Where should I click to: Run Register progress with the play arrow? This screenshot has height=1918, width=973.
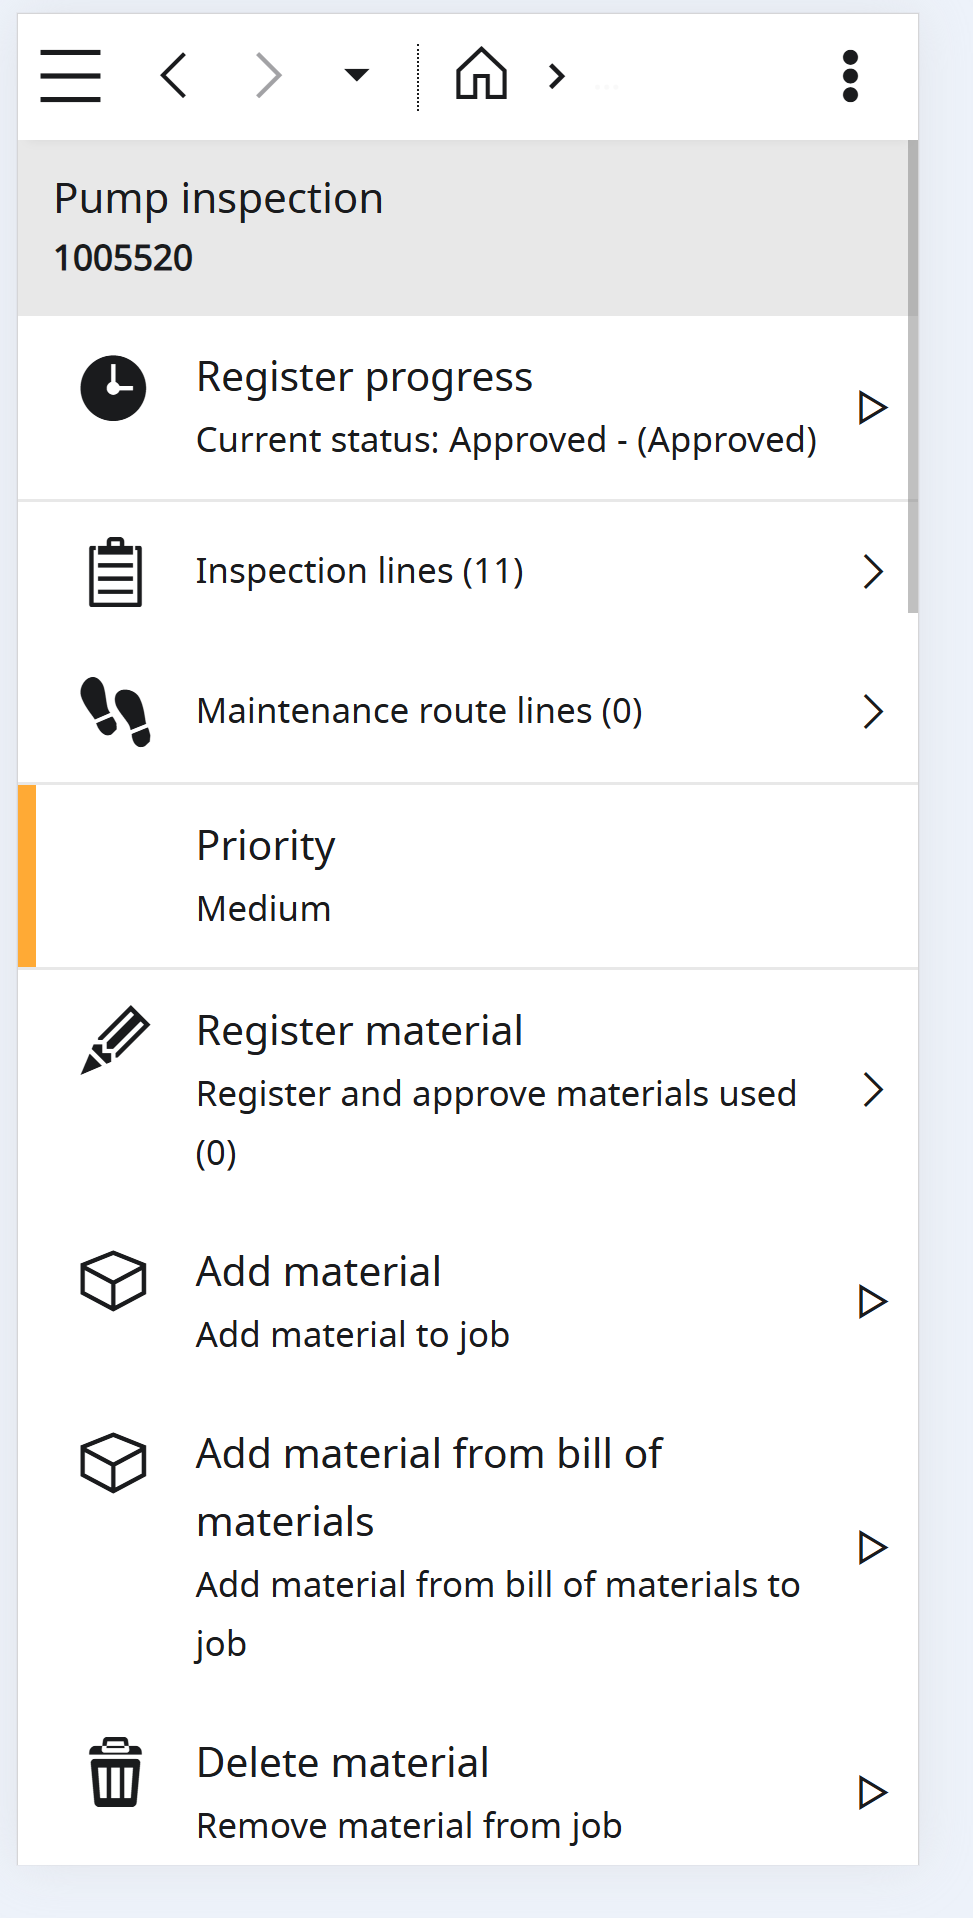tap(872, 408)
